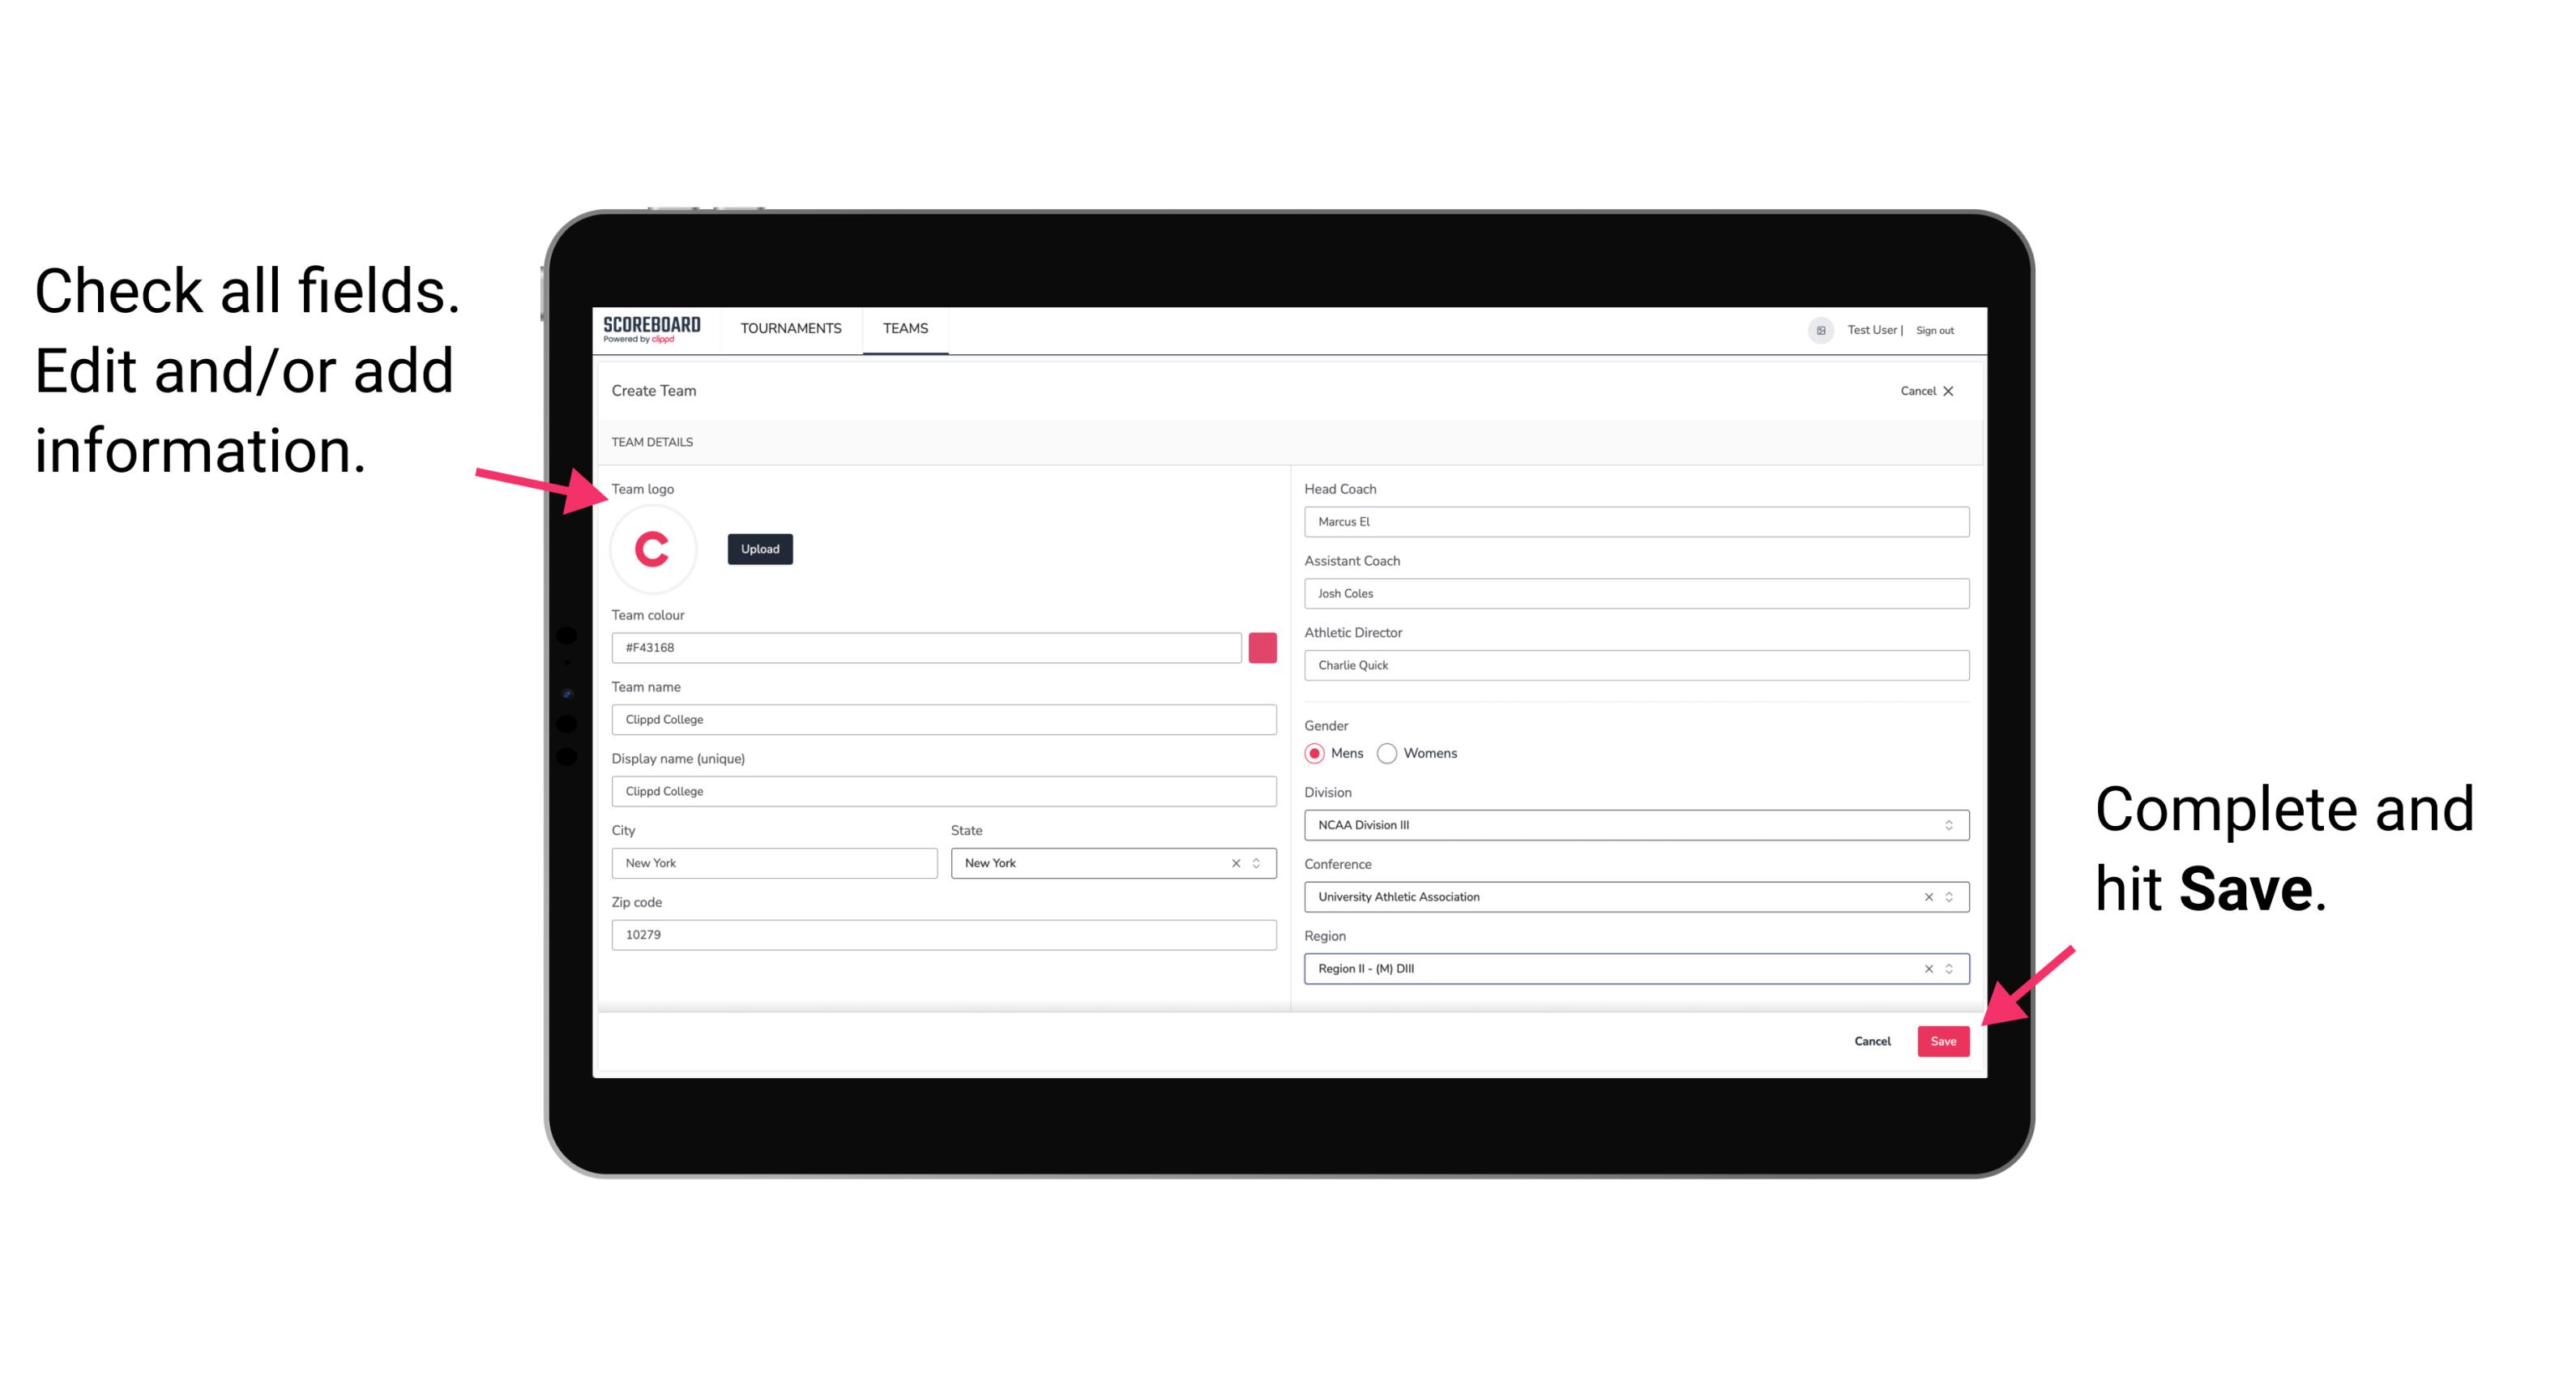
Task: Click the C team logo placeholder icon
Action: [653, 548]
